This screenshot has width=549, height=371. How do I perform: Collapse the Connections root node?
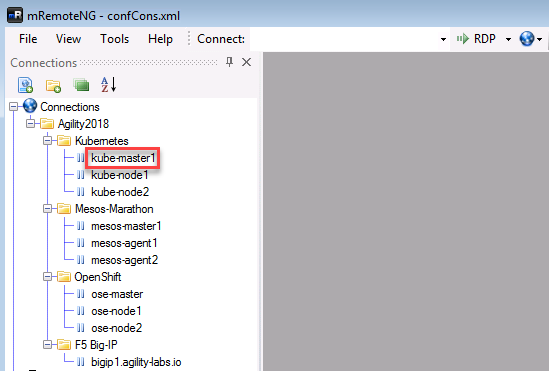[13, 106]
